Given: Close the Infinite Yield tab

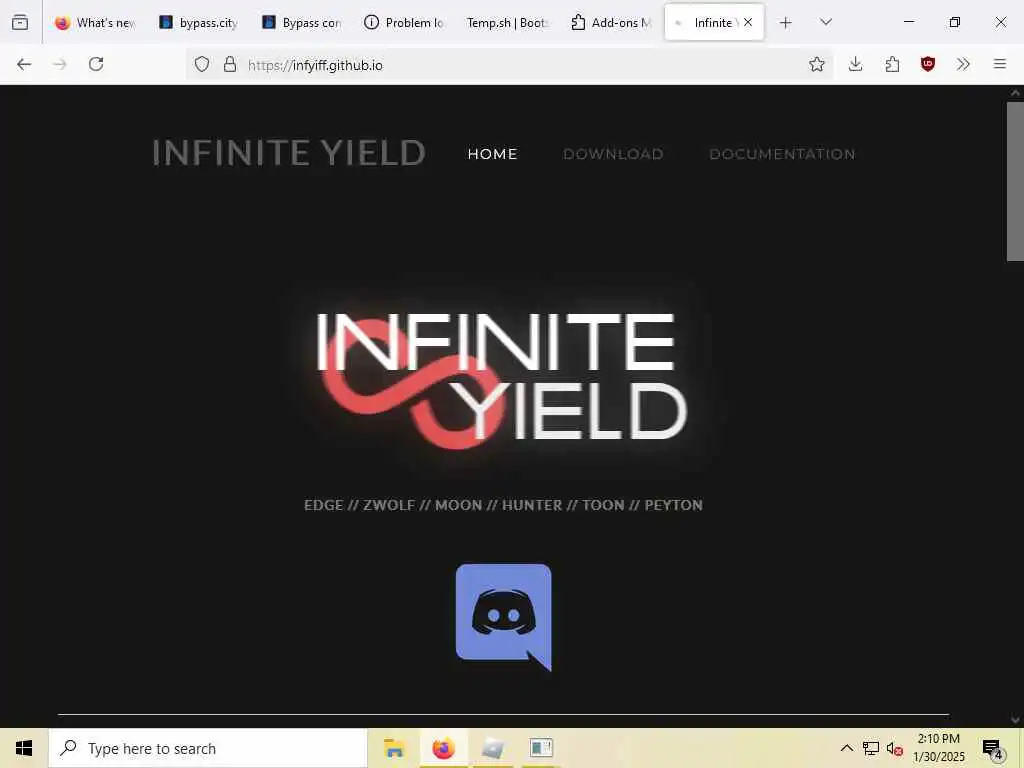Looking at the screenshot, I should [x=748, y=22].
